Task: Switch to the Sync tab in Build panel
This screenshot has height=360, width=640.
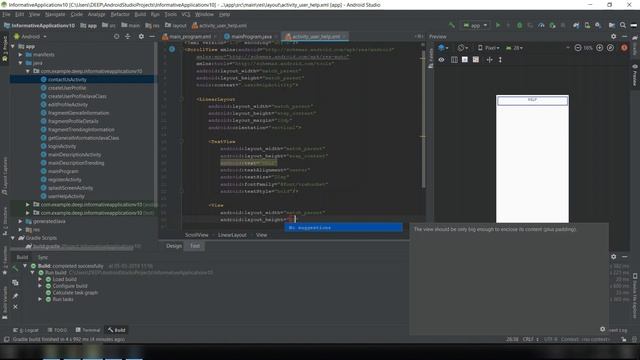Action: (43, 257)
